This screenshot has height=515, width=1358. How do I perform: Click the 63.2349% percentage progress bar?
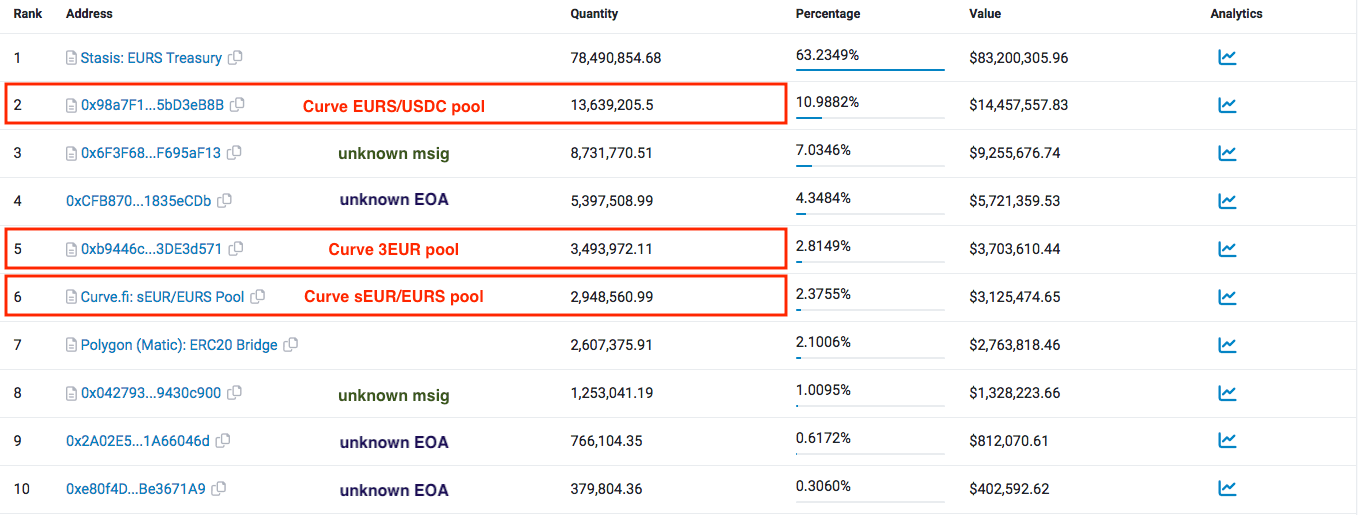870,69
